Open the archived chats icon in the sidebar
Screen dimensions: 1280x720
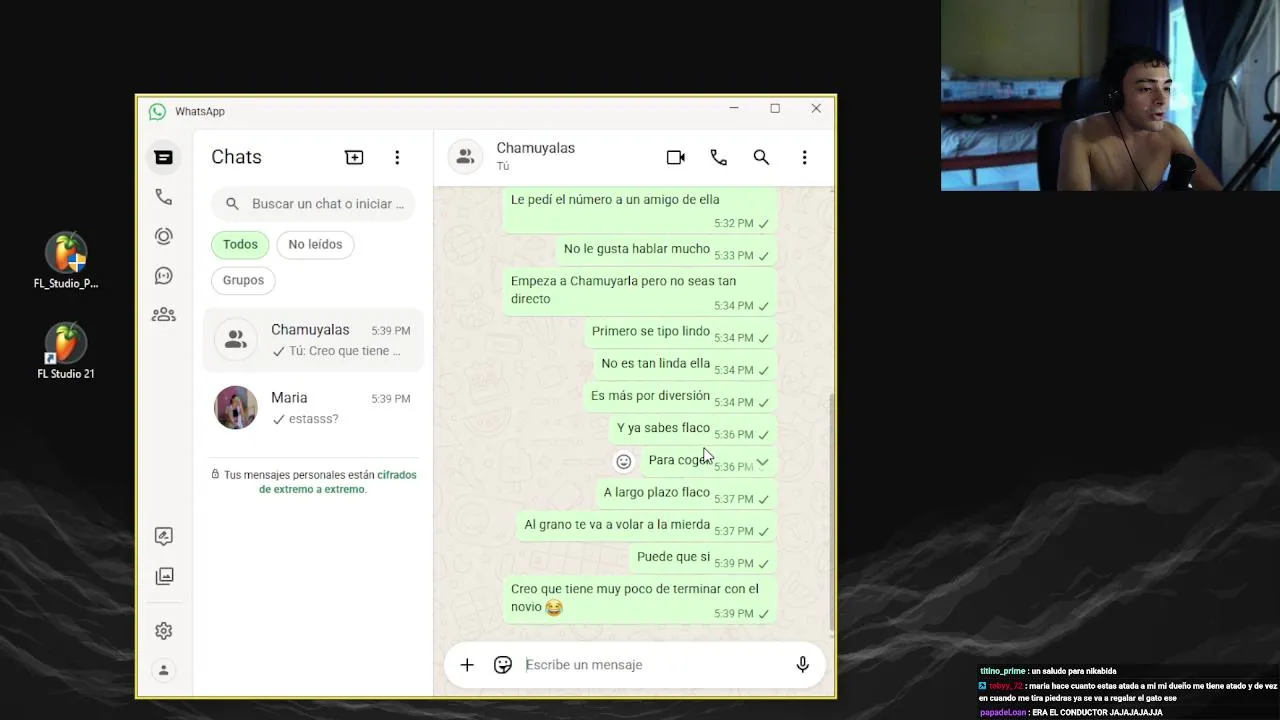click(164, 576)
